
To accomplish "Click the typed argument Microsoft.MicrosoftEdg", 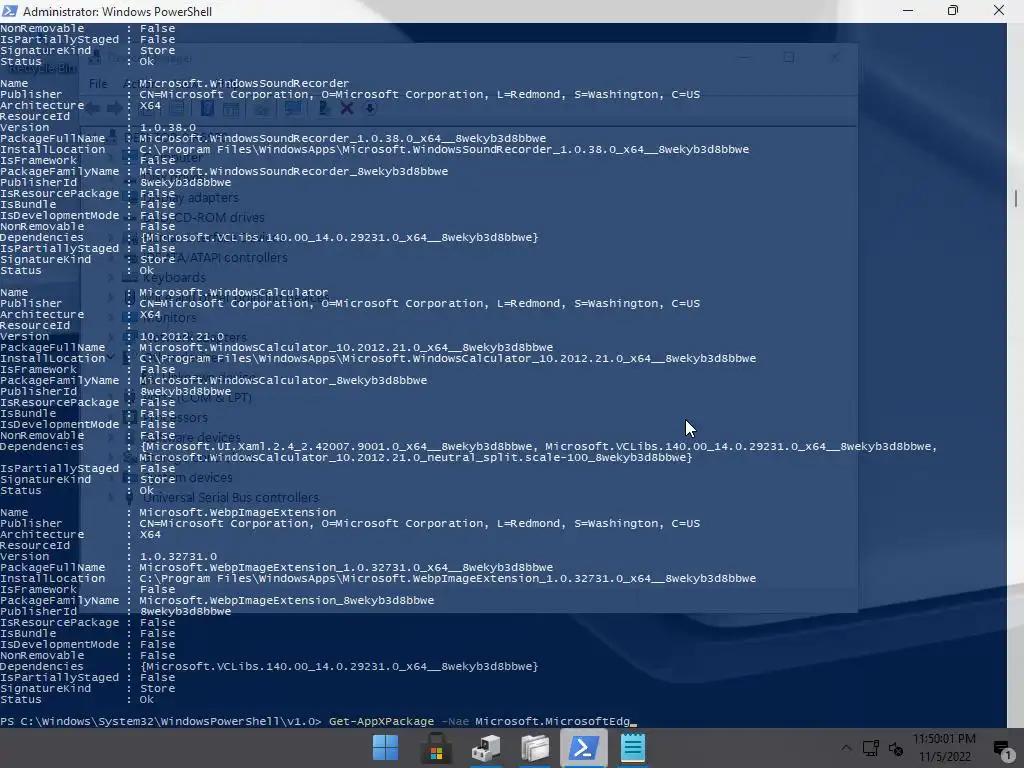I will pos(552,722).
